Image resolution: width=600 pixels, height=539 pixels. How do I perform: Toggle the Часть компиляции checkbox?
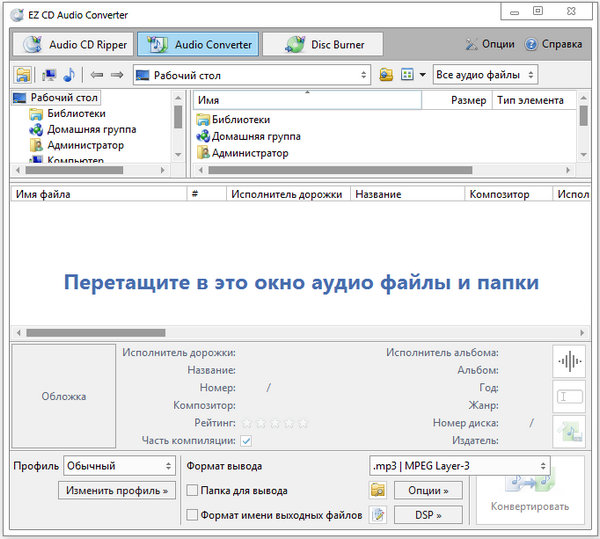click(245, 440)
